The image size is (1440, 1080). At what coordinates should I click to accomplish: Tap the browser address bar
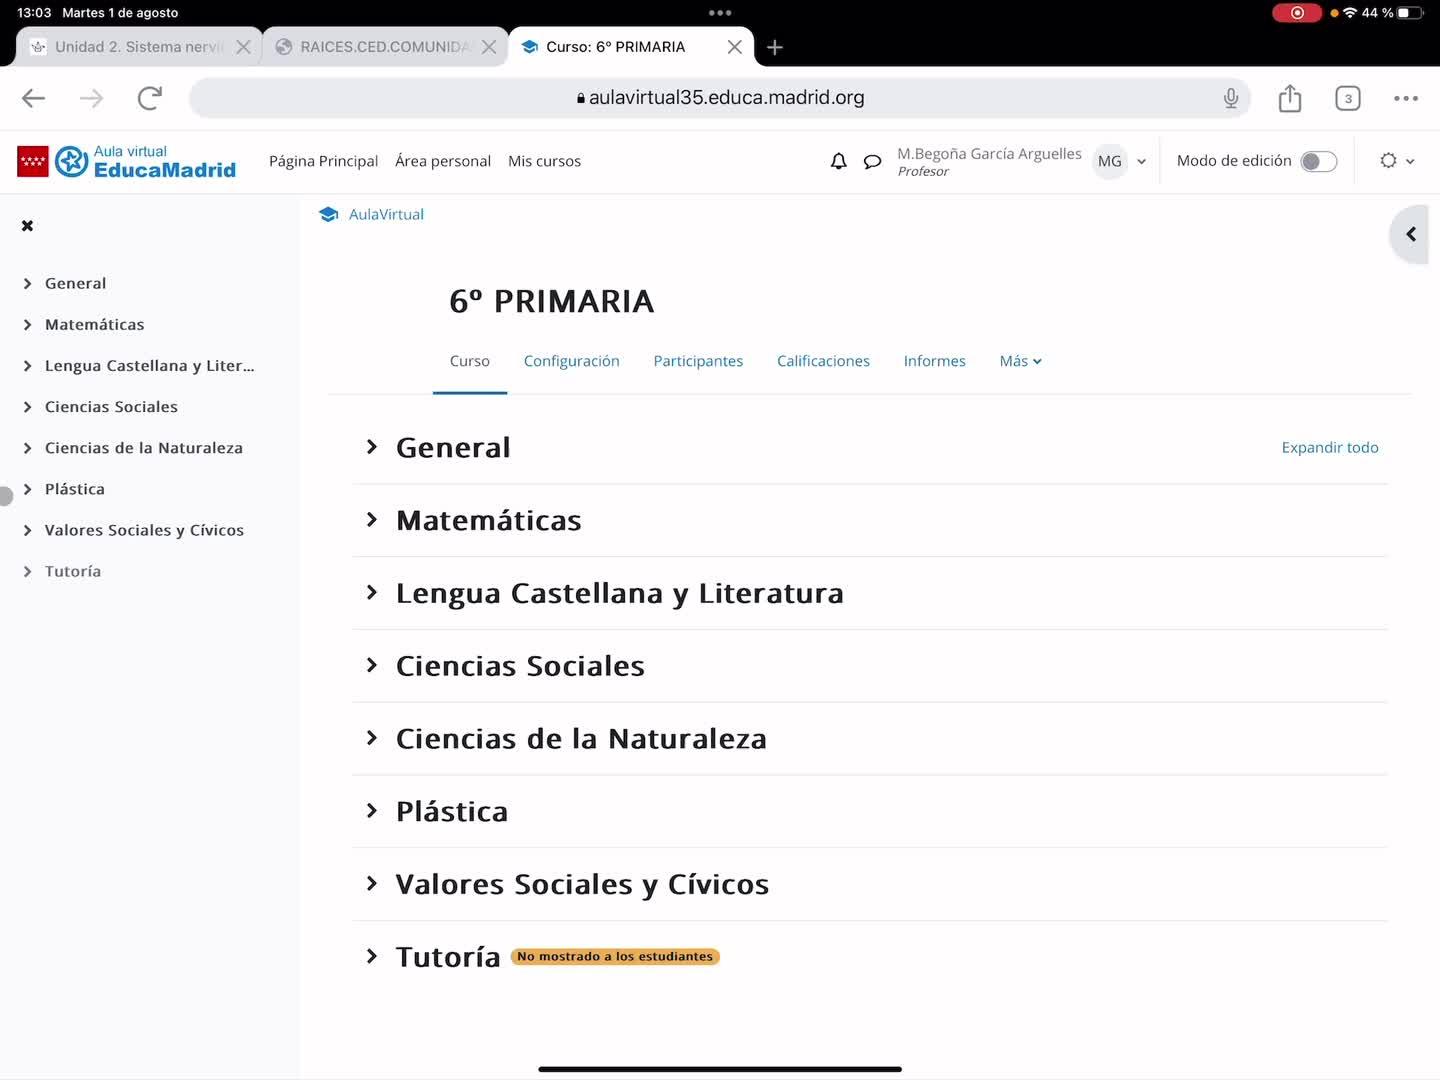[x=720, y=98]
